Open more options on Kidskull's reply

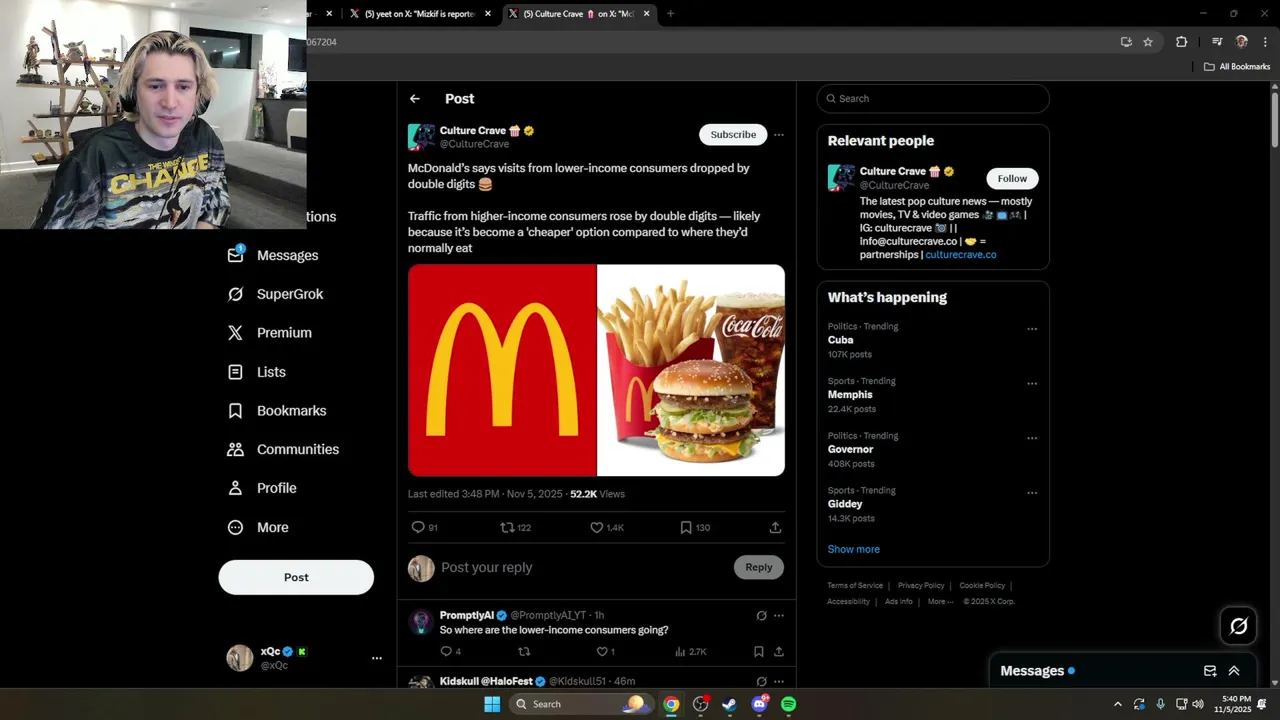(x=778, y=682)
